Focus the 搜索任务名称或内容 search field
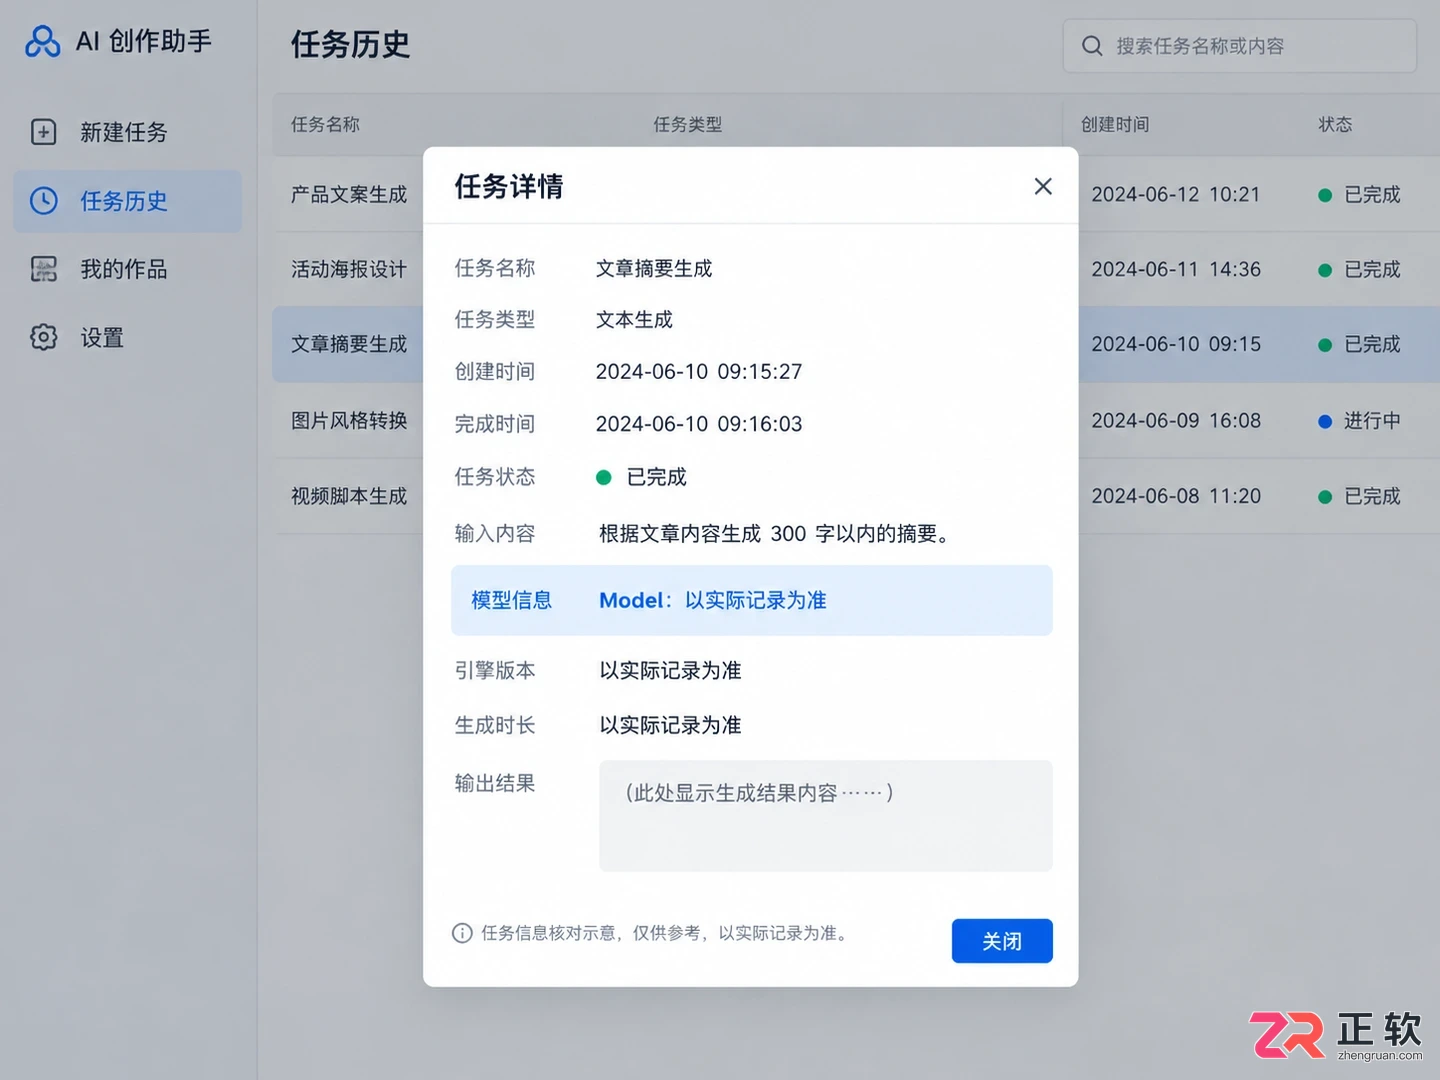The width and height of the screenshot is (1440, 1080). coord(1240,46)
